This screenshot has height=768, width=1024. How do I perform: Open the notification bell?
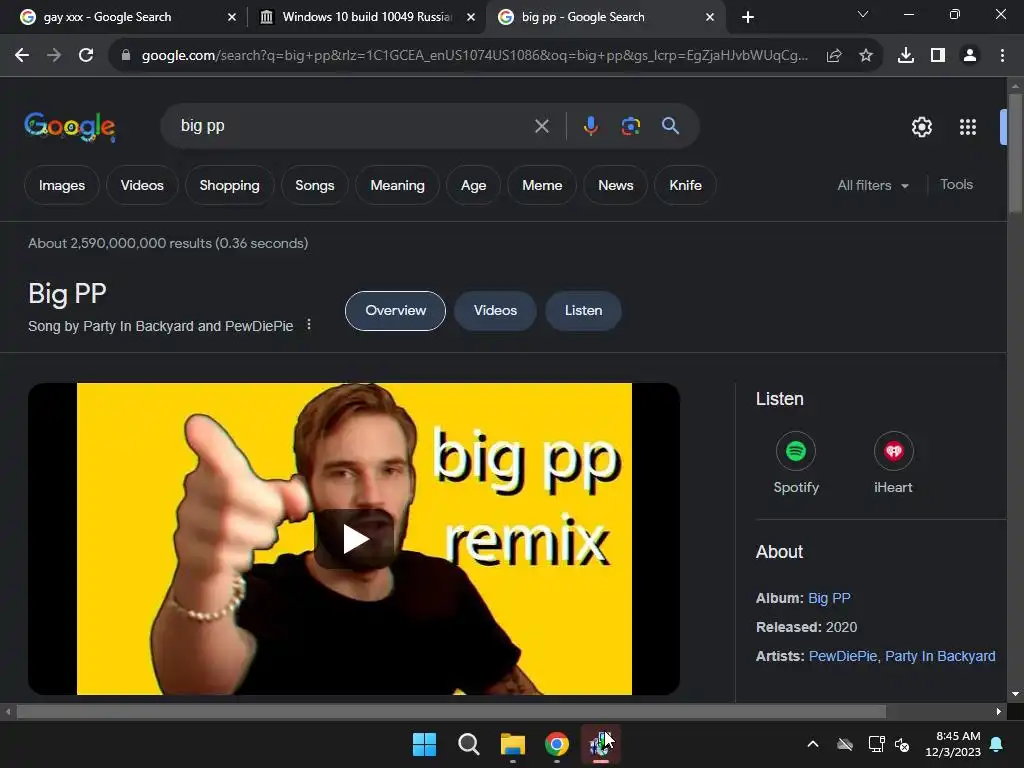[x=997, y=744]
